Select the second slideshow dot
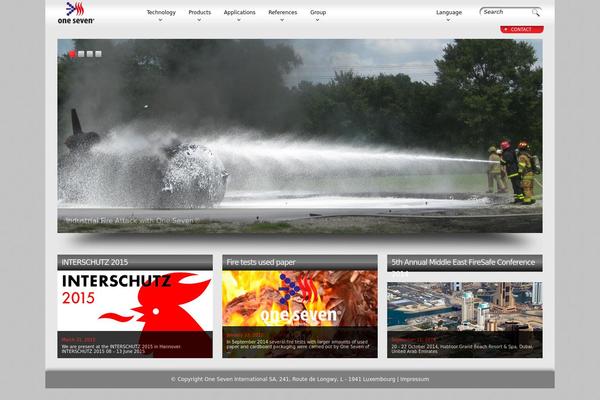This screenshot has width=600, height=400. [x=81, y=54]
